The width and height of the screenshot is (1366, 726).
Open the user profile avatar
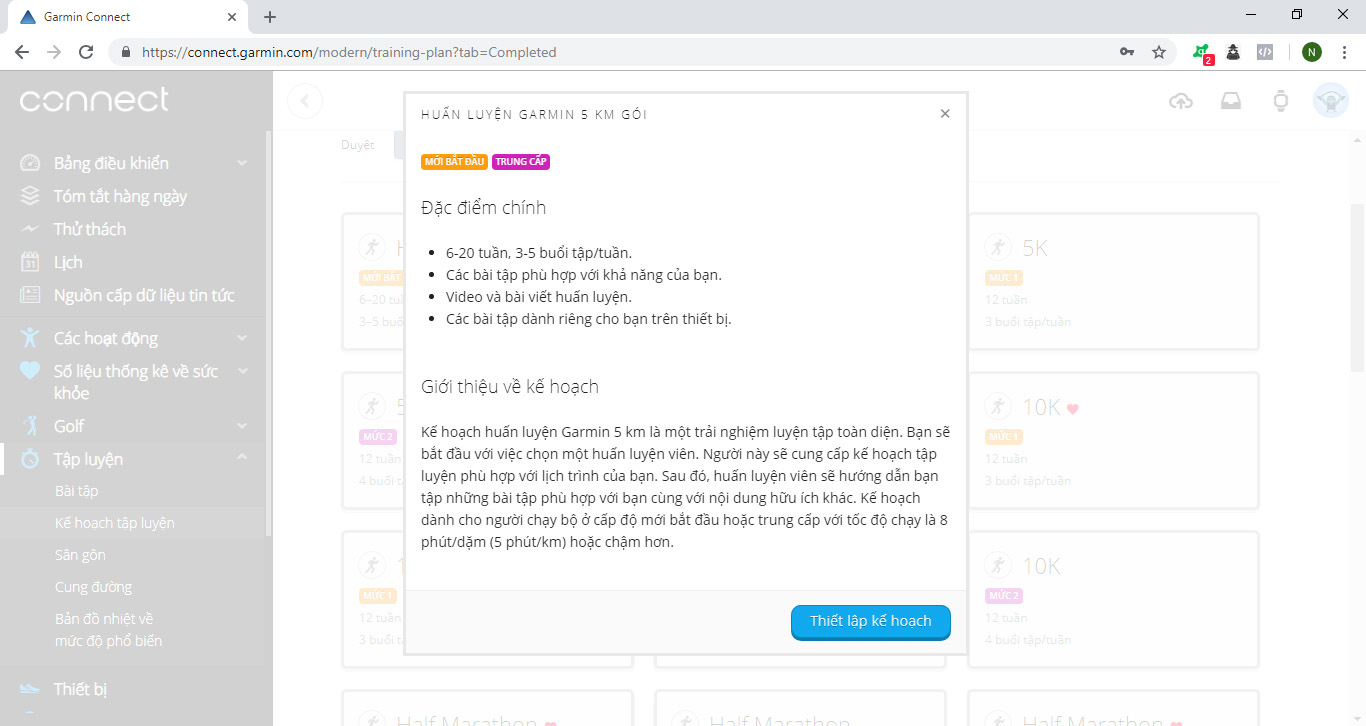[1331, 101]
